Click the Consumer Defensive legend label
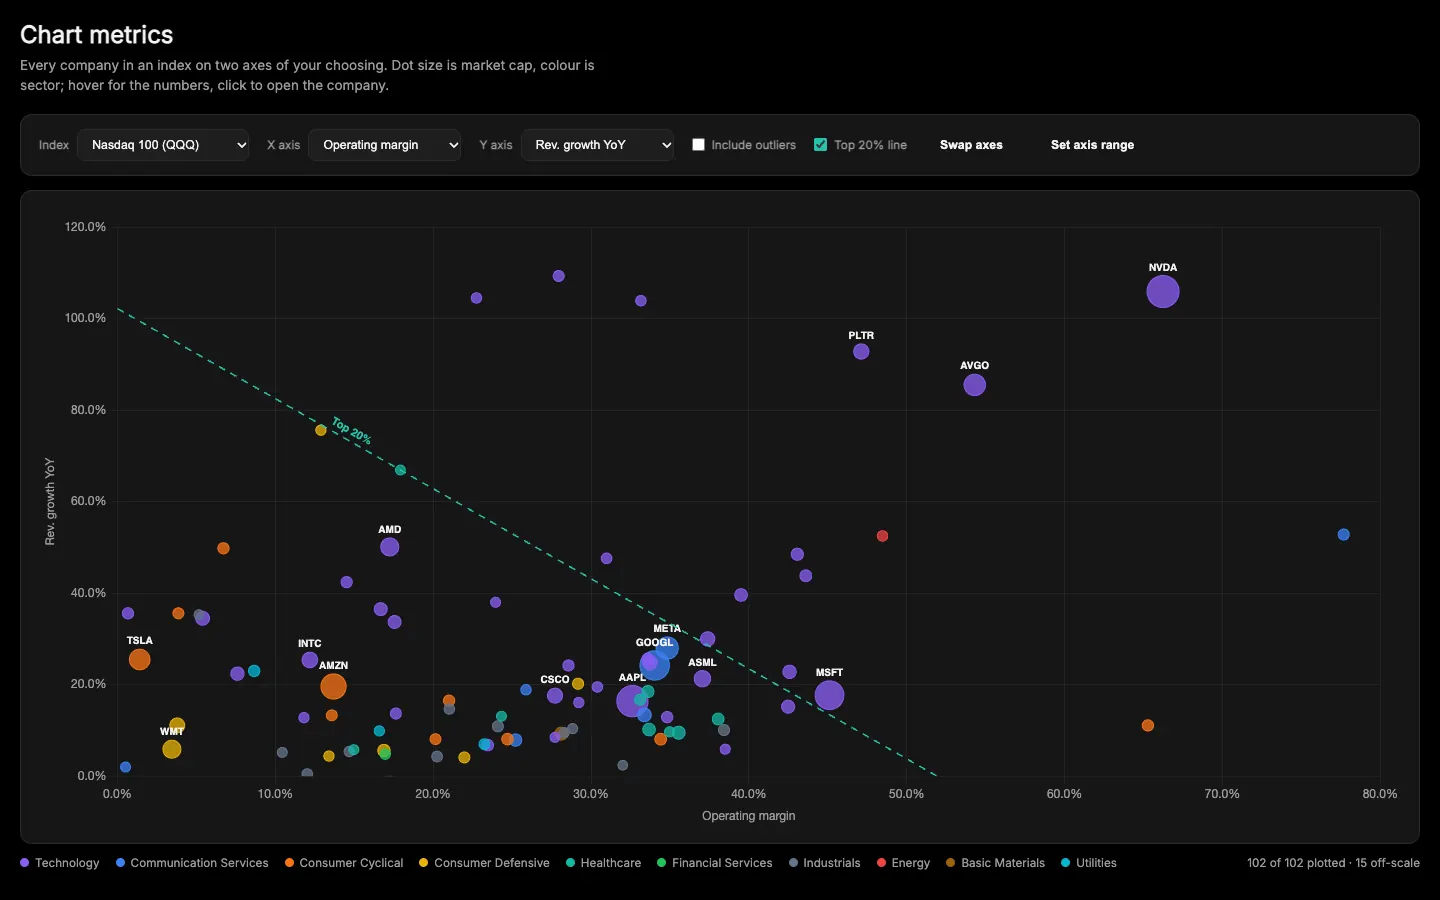The height and width of the screenshot is (900, 1440). click(x=492, y=863)
